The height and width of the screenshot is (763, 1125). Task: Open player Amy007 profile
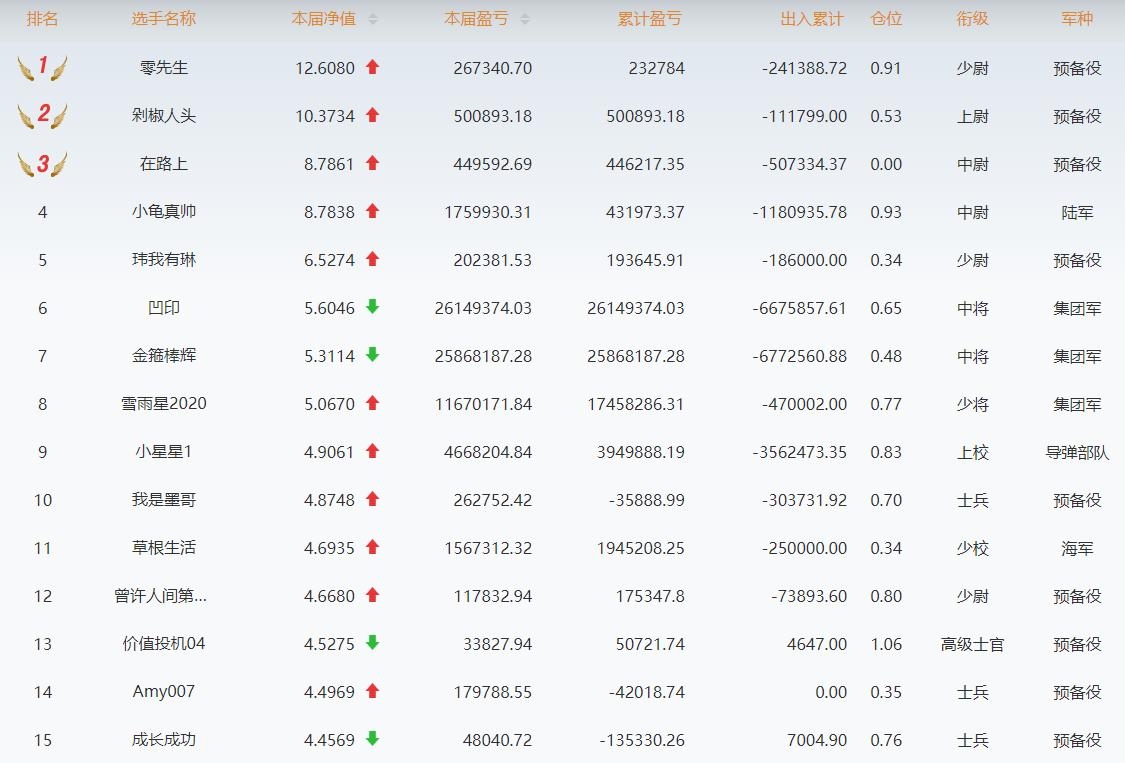pyautogui.click(x=164, y=692)
